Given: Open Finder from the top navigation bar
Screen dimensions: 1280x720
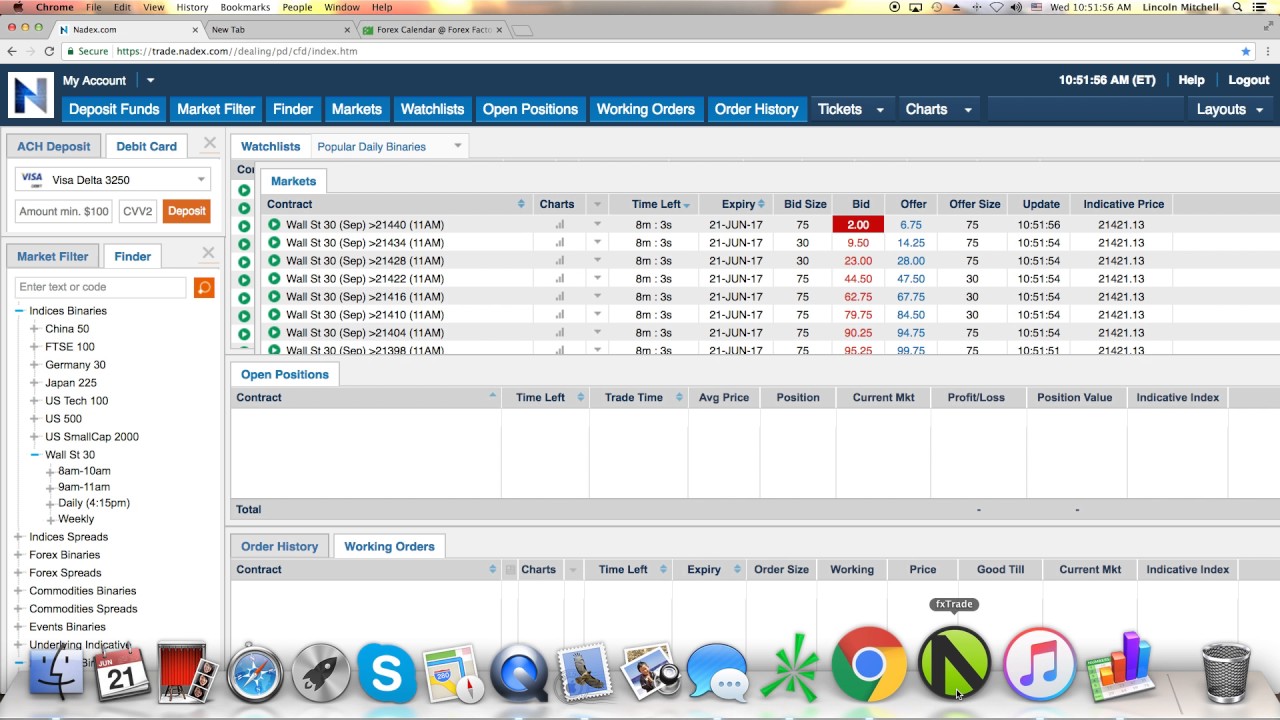Looking at the screenshot, I should click(x=293, y=109).
